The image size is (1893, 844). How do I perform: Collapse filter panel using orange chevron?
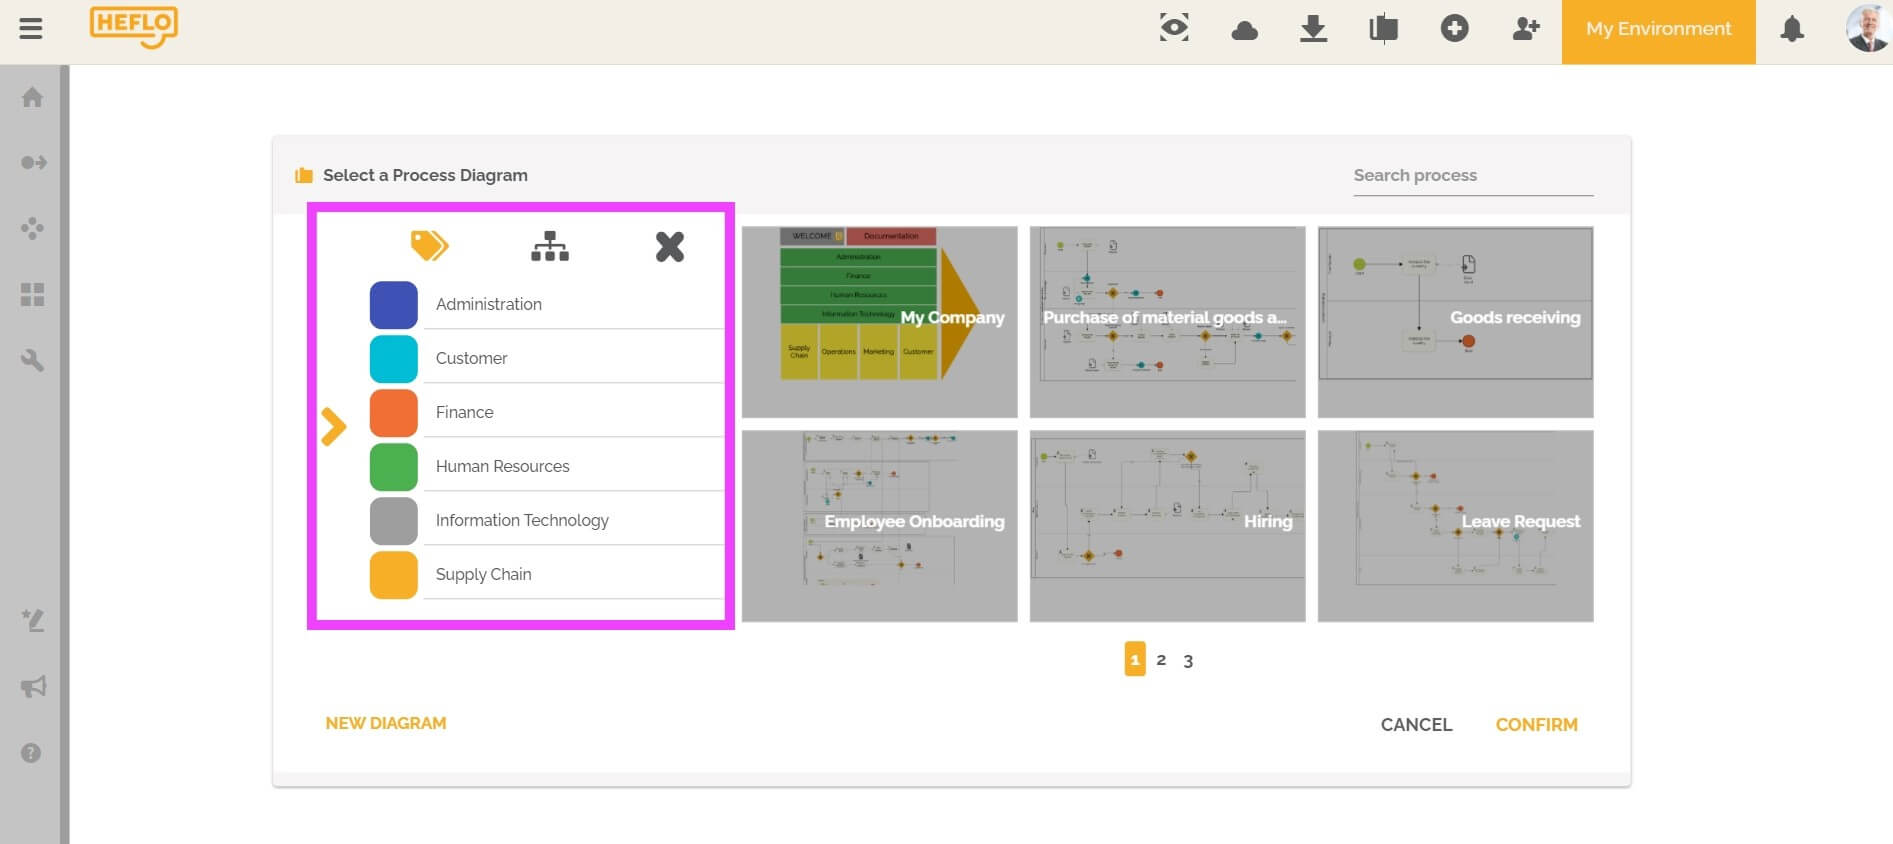pyautogui.click(x=333, y=427)
